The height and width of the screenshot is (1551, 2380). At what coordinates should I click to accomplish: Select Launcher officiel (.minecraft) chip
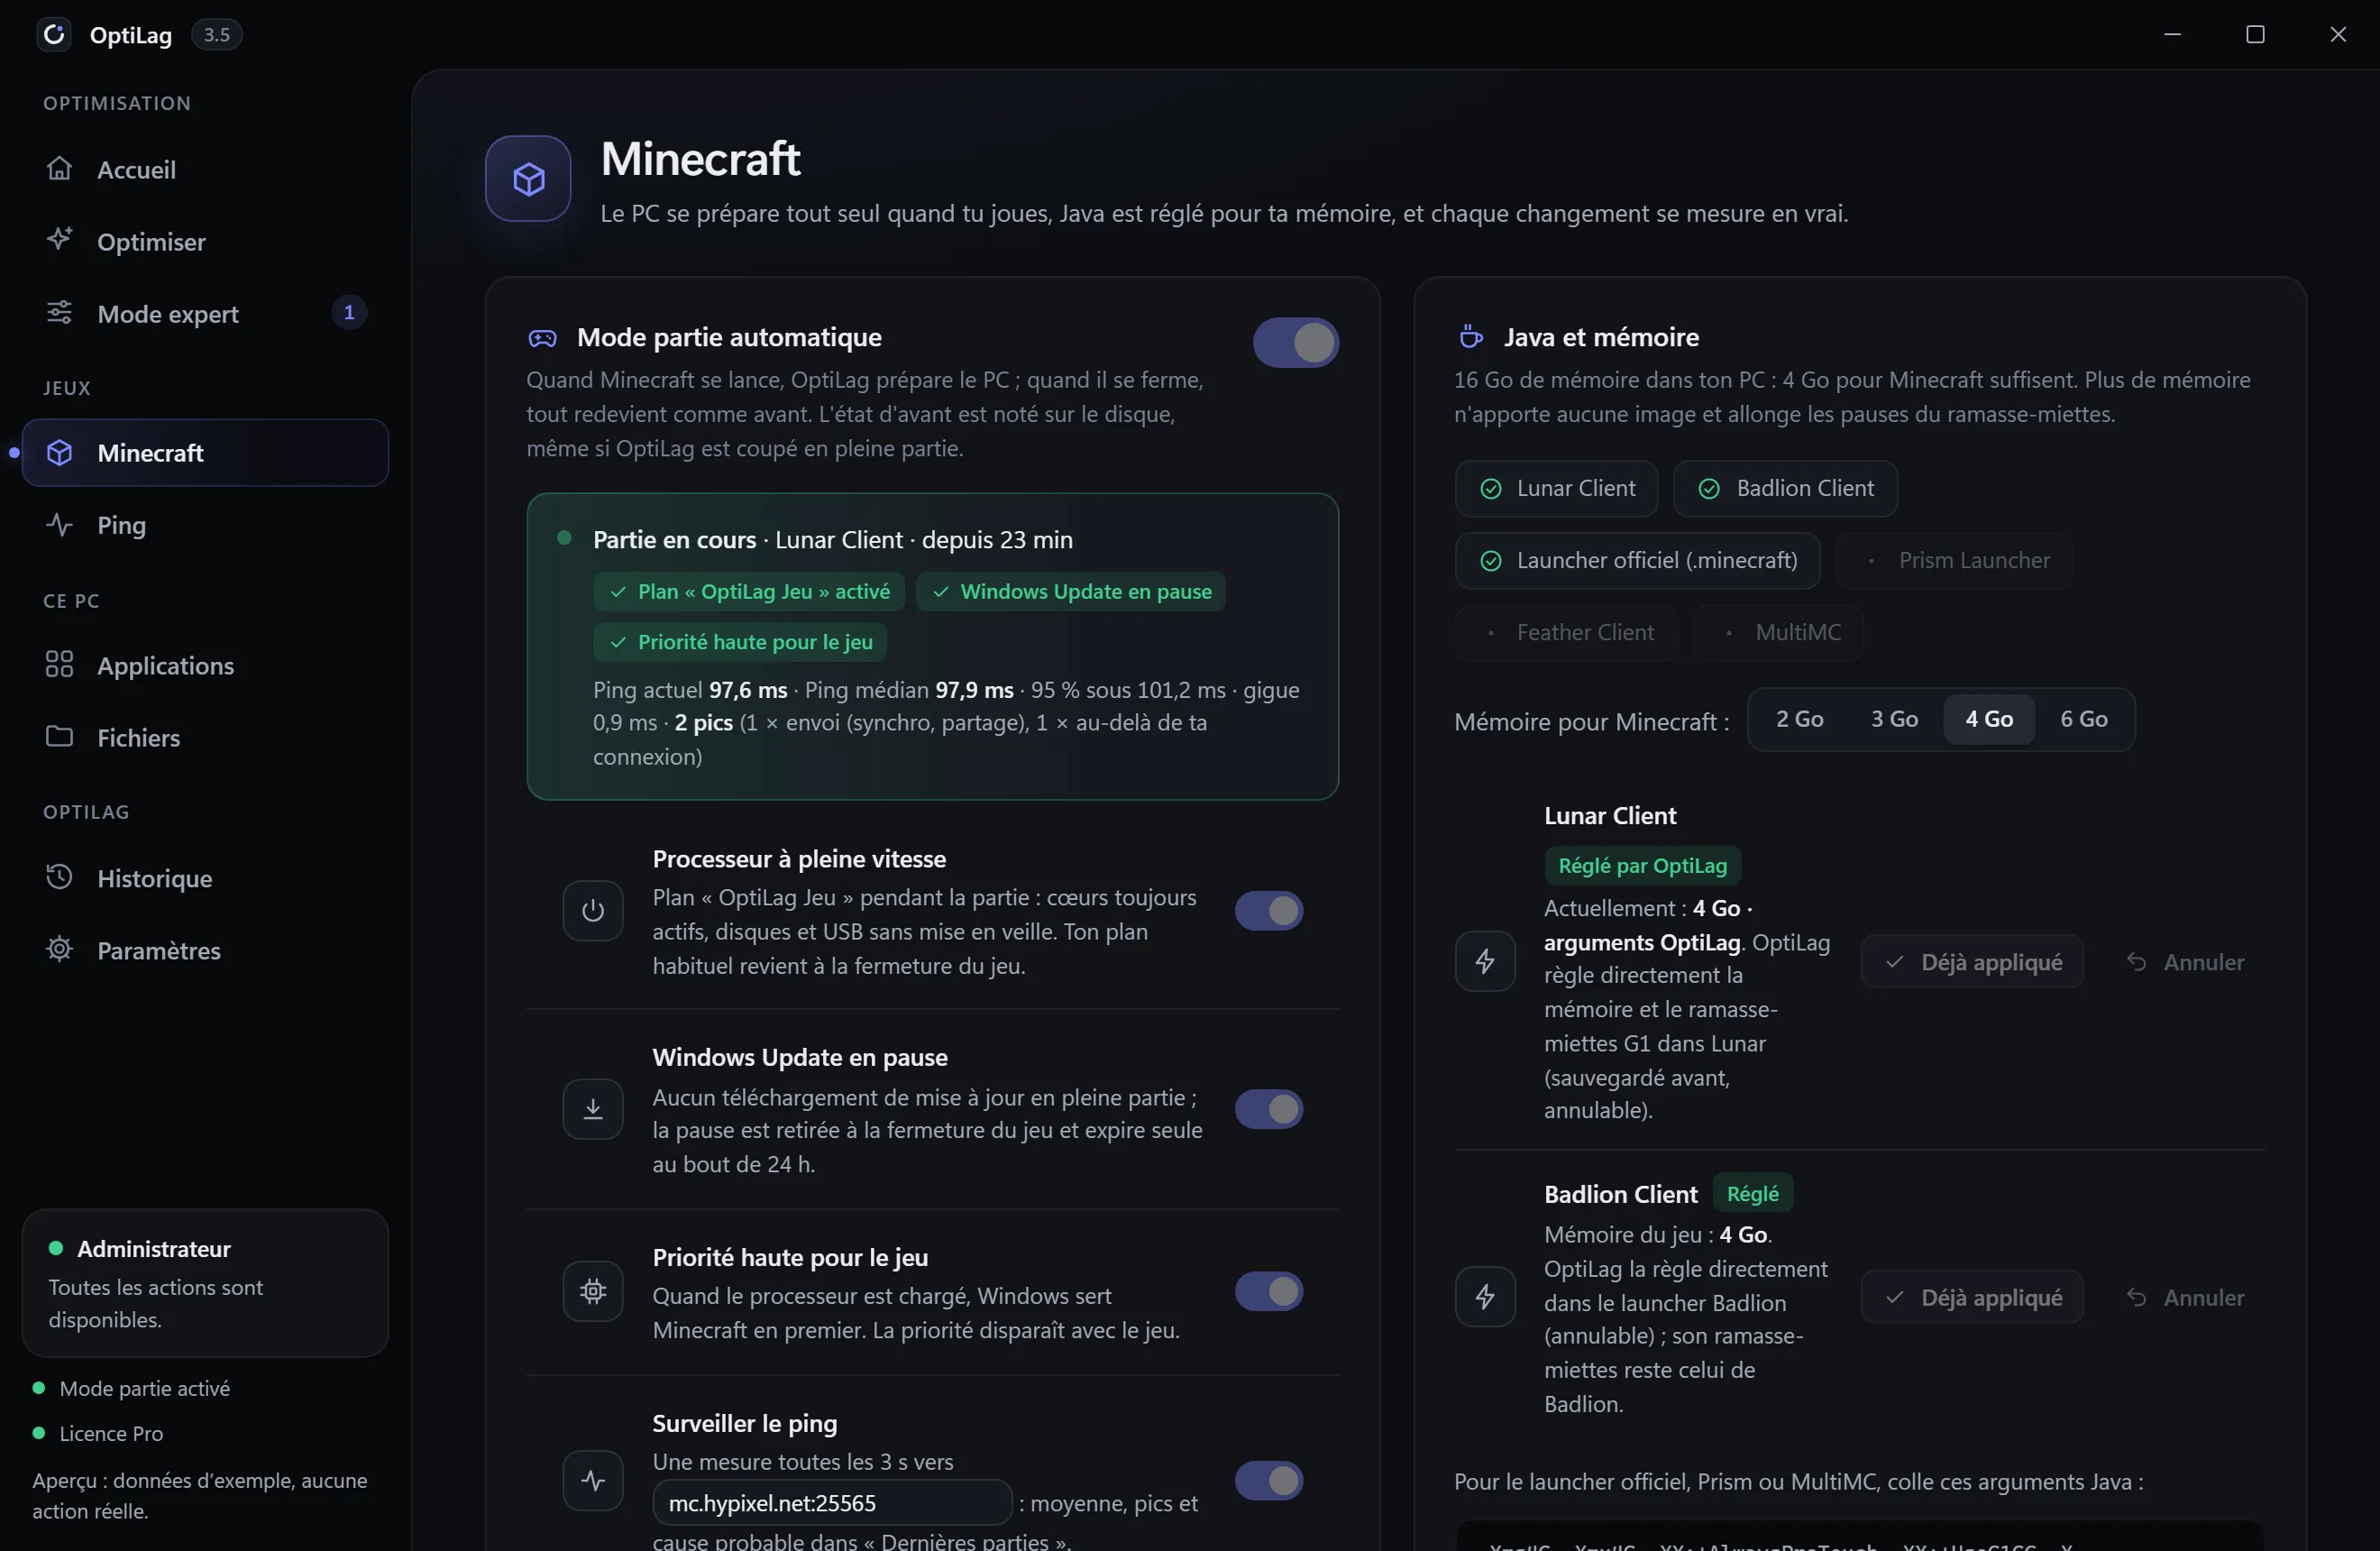(x=1637, y=560)
